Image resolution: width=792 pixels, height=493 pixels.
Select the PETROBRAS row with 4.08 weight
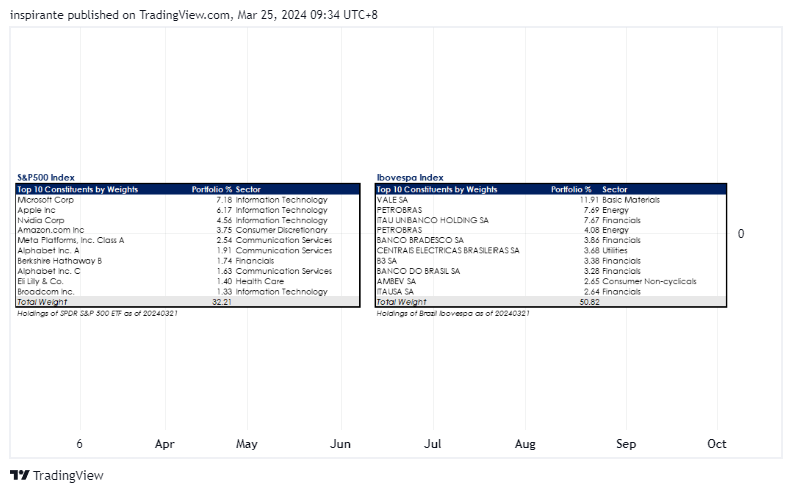[399, 230]
